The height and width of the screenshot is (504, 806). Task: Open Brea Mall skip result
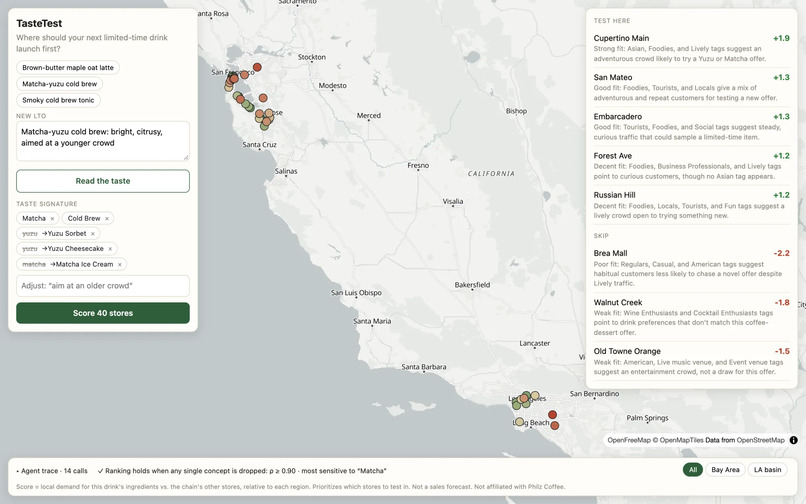point(691,268)
